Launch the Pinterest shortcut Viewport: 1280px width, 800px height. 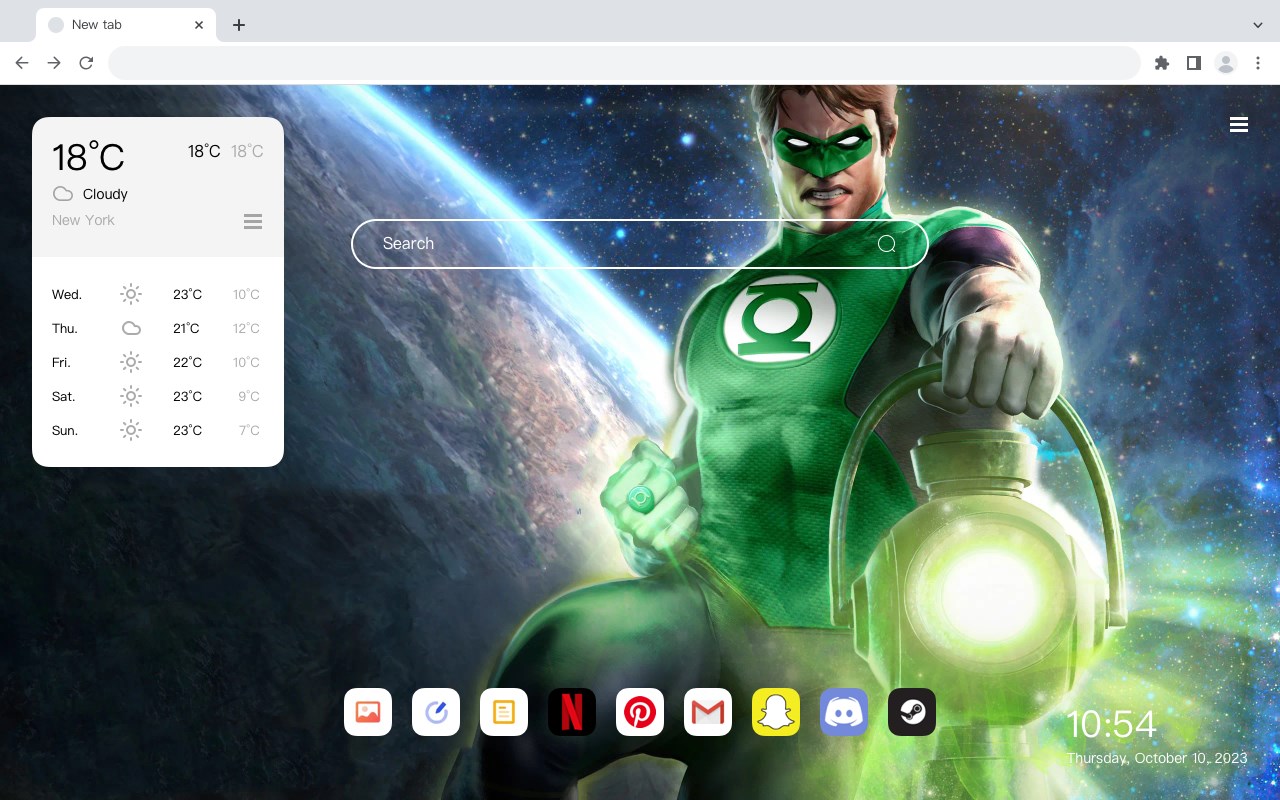tap(640, 712)
